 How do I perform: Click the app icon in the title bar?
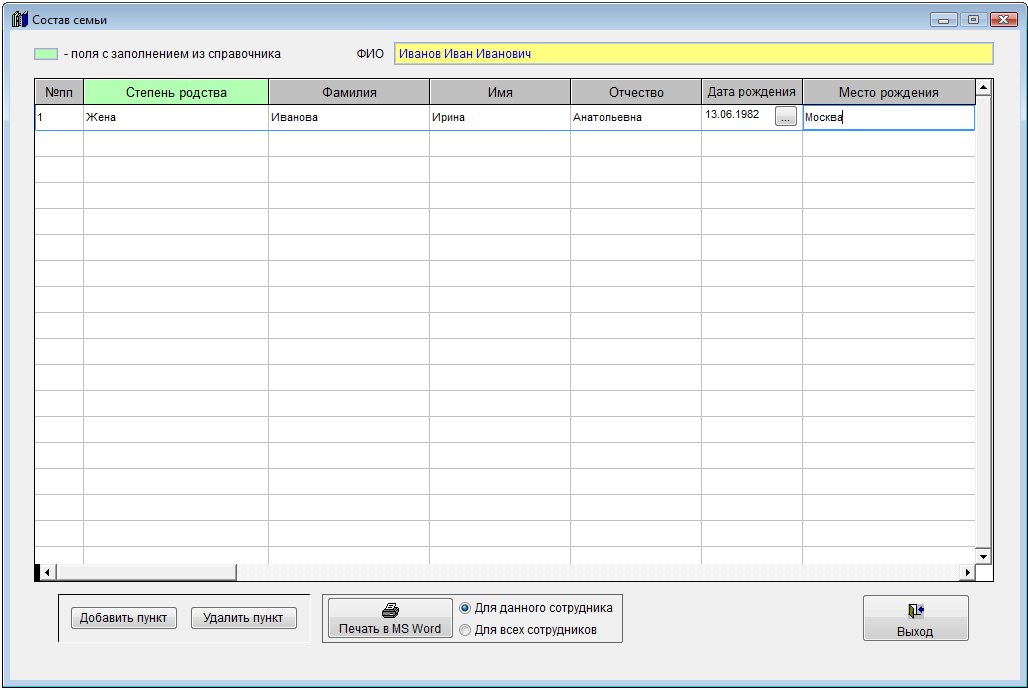pos(20,20)
